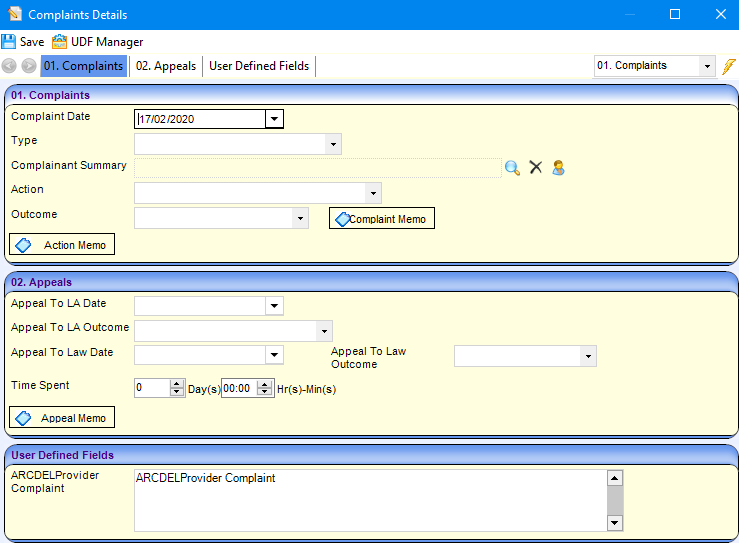
Task: Click the forward navigation arrow icon
Action: point(28,66)
